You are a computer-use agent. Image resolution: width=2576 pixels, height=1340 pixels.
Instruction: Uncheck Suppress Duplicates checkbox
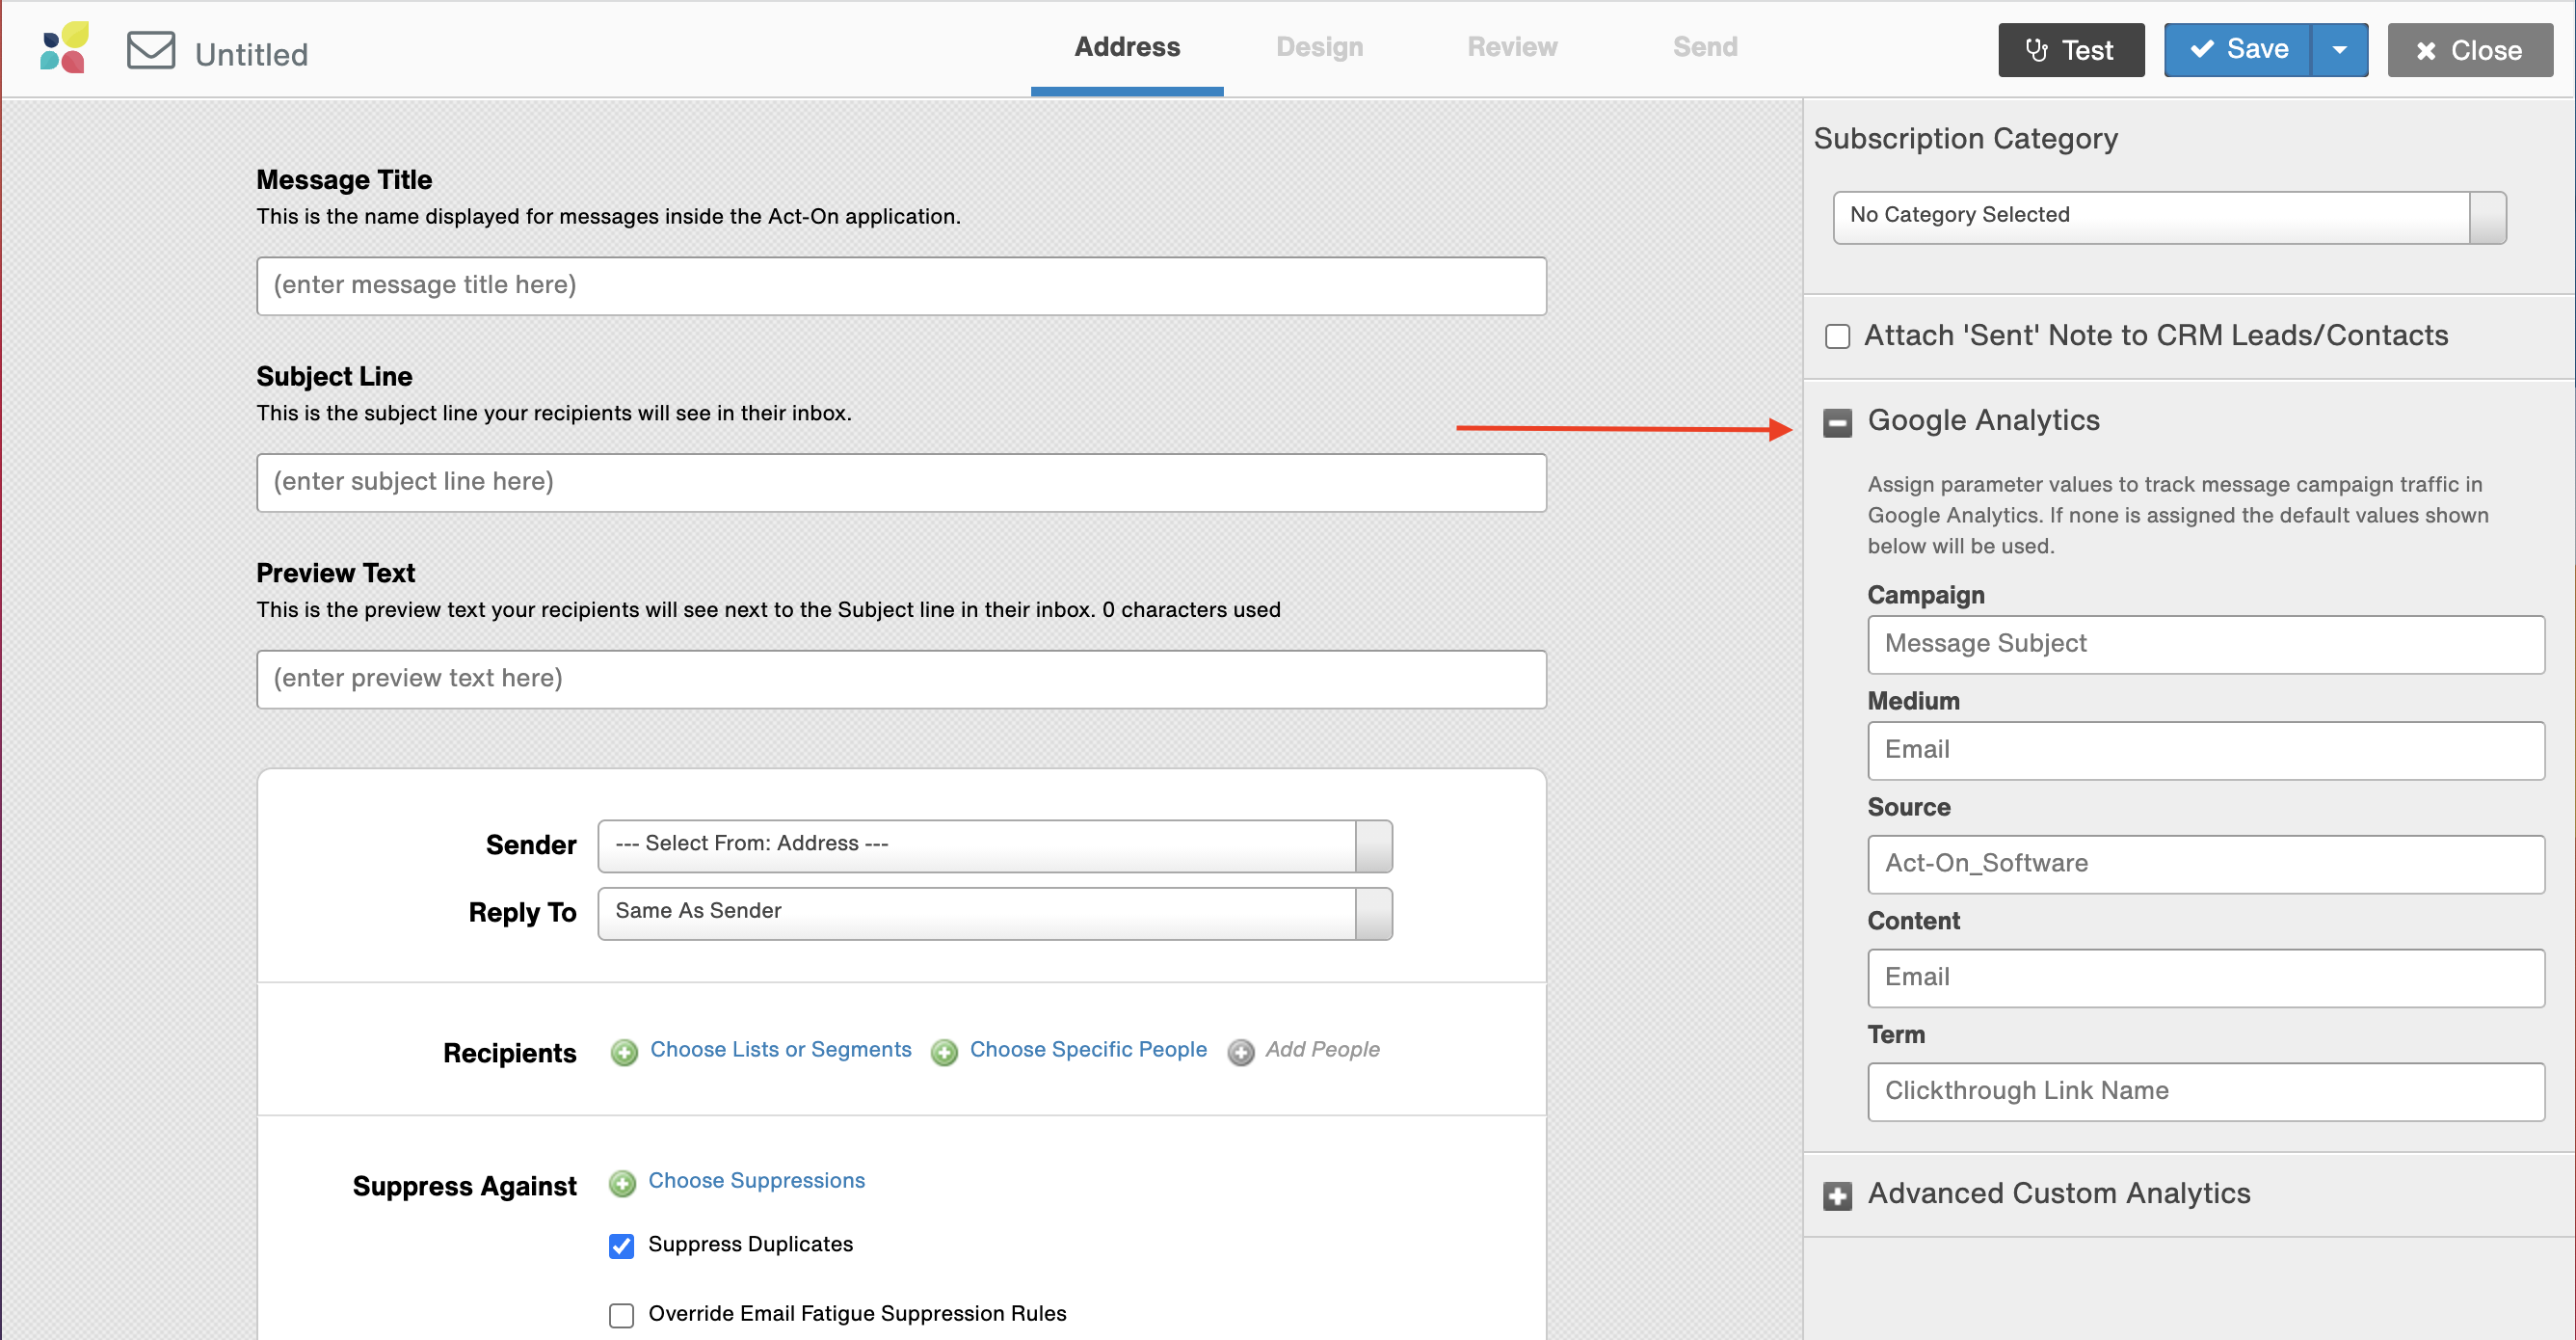[x=621, y=1245]
